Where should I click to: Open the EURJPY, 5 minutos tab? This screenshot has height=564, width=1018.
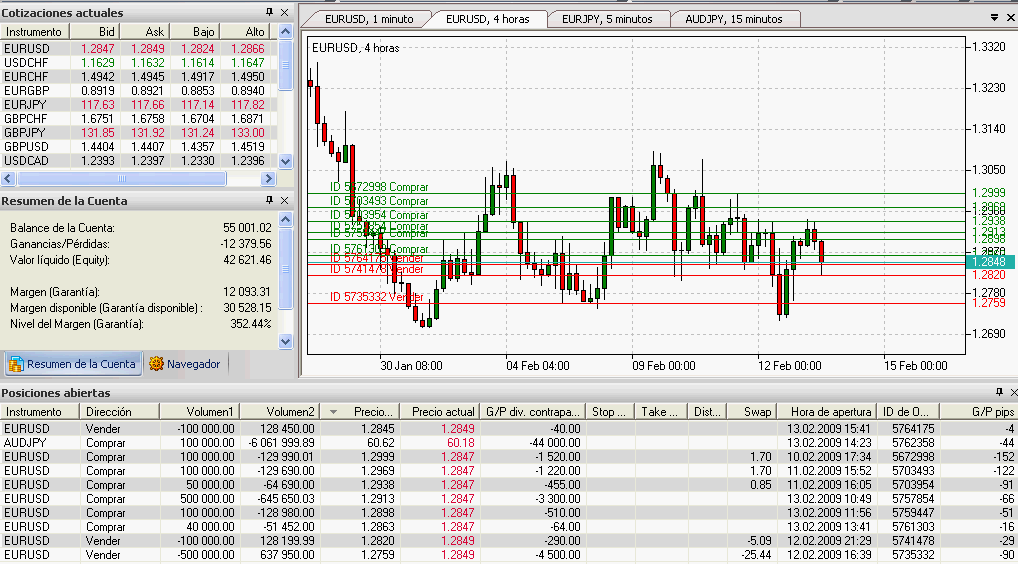(x=606, y=19)
